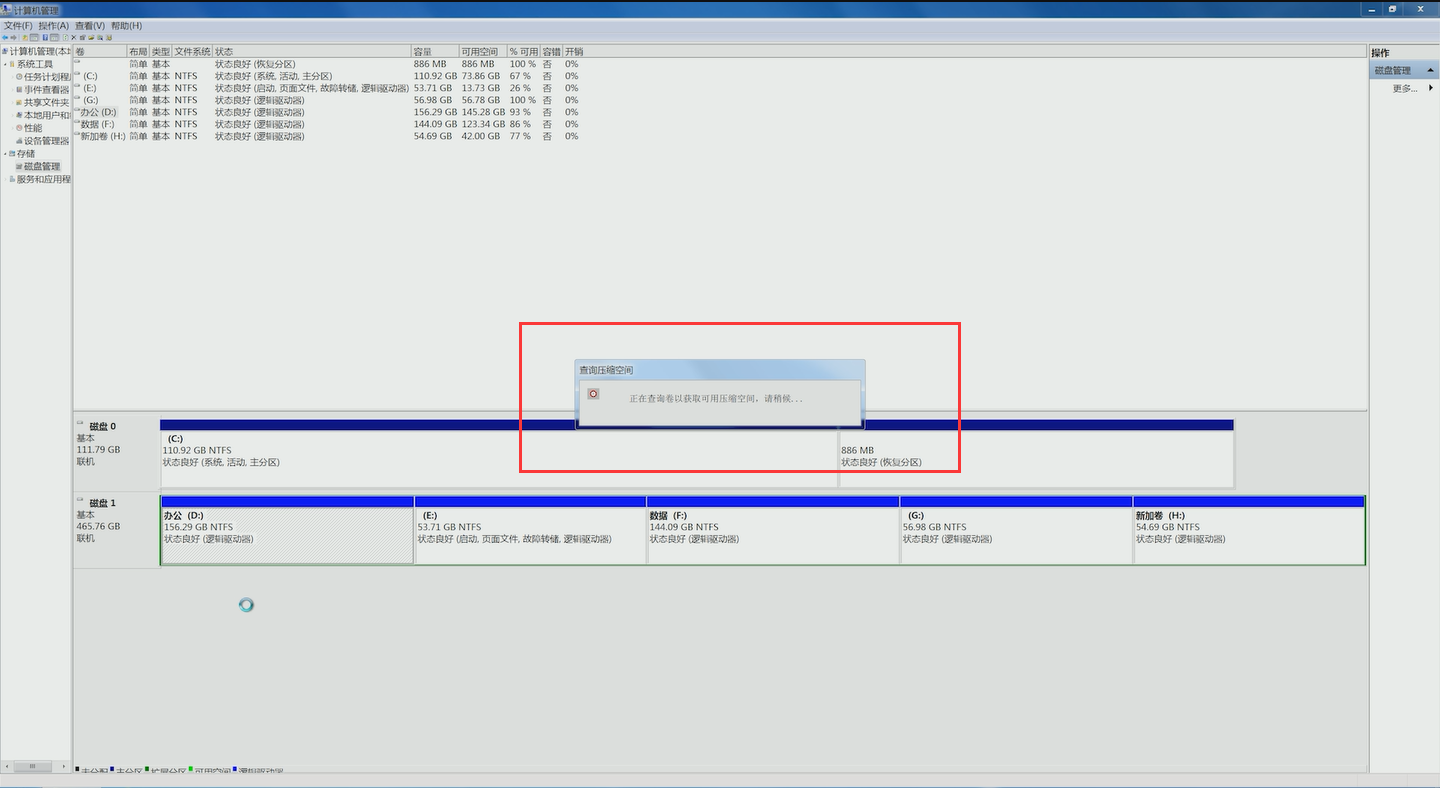This screenshot has width=1440, height=788.
Task: Expand the 共享文件夹 node arrow
Action: tap(11, 103)
